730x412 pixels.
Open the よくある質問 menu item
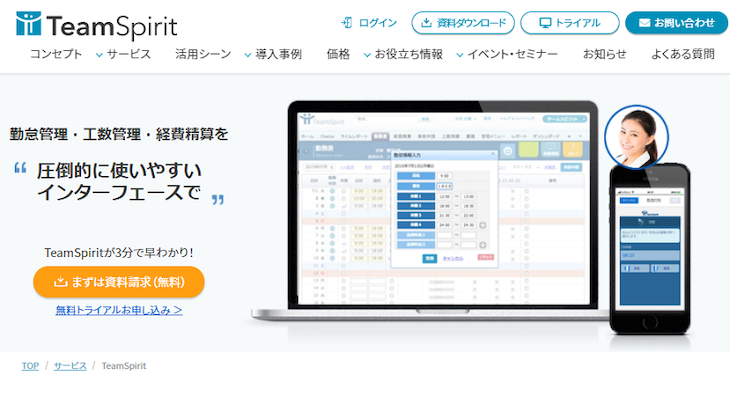(683, 54)
